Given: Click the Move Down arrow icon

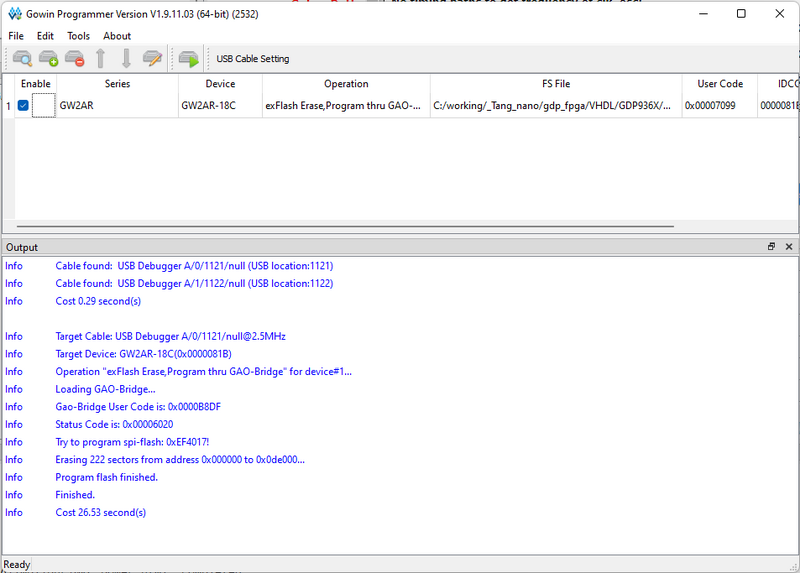Looking at the screenshot, I should [126, 59].
